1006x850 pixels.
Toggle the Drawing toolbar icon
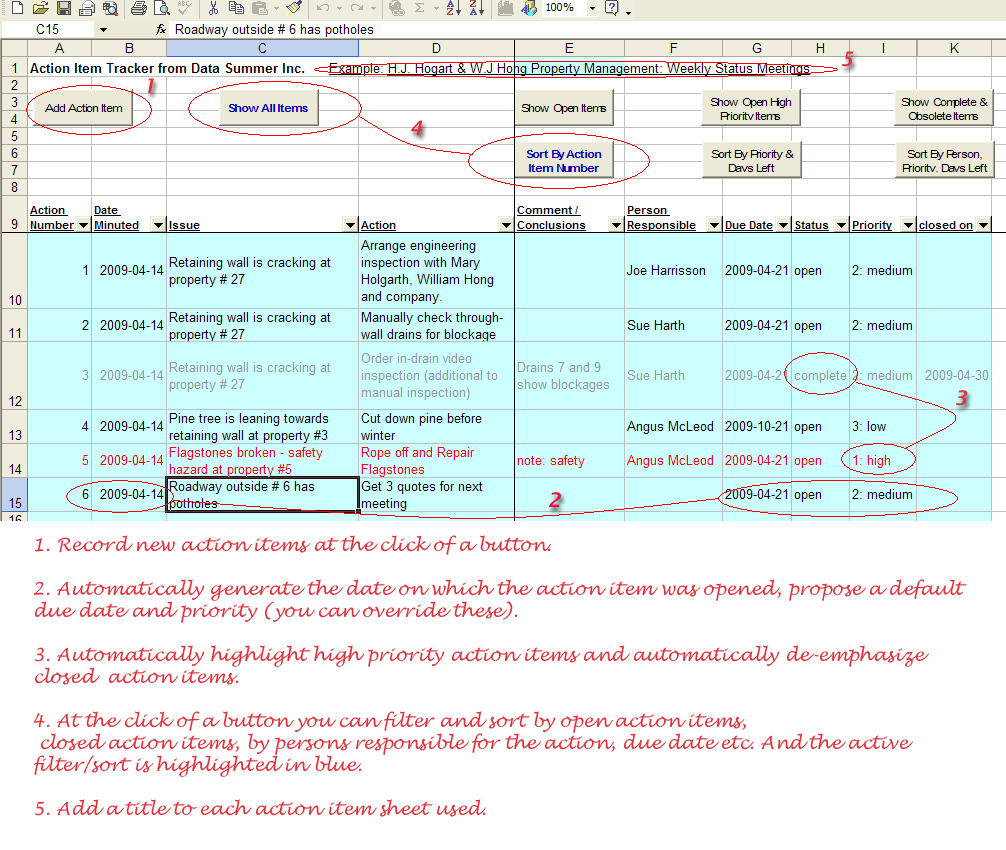pos(529,8)
